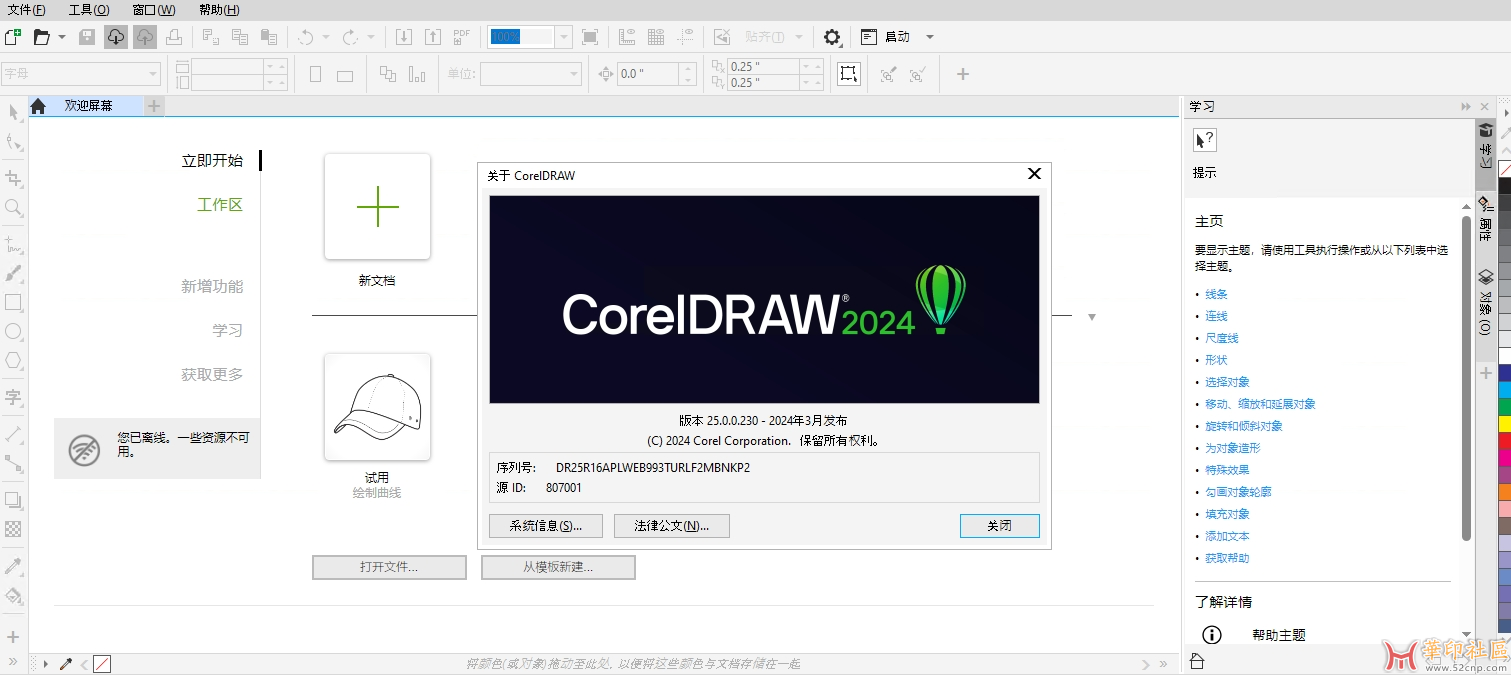The image size is (1511, 675).
Task: Select the Artistic Media brush tool
Action: (x=14, y=273)
